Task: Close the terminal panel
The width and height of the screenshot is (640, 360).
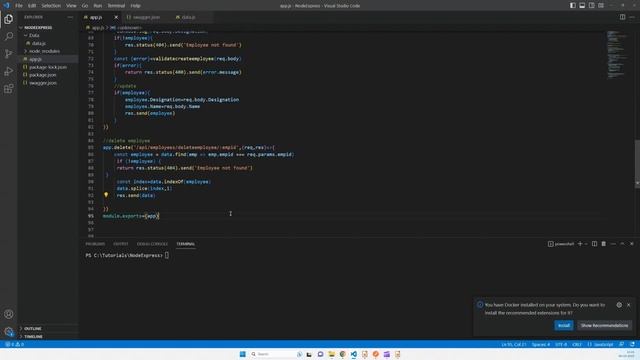Action: coord(632,244)
